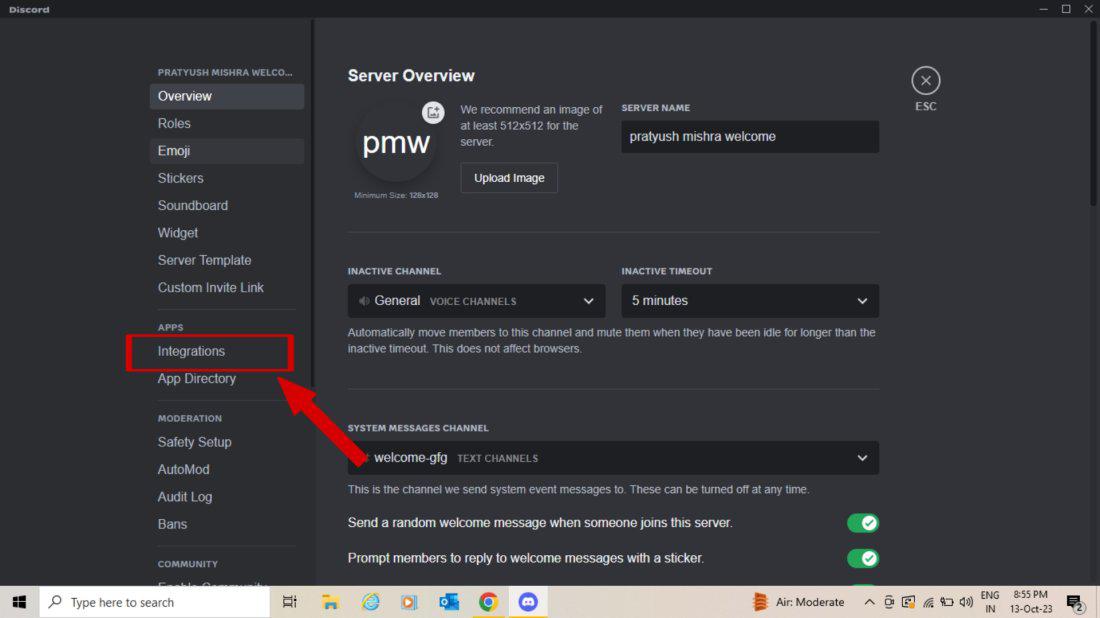
Task: Open Widget settings
Action: [x=227, y=233]
